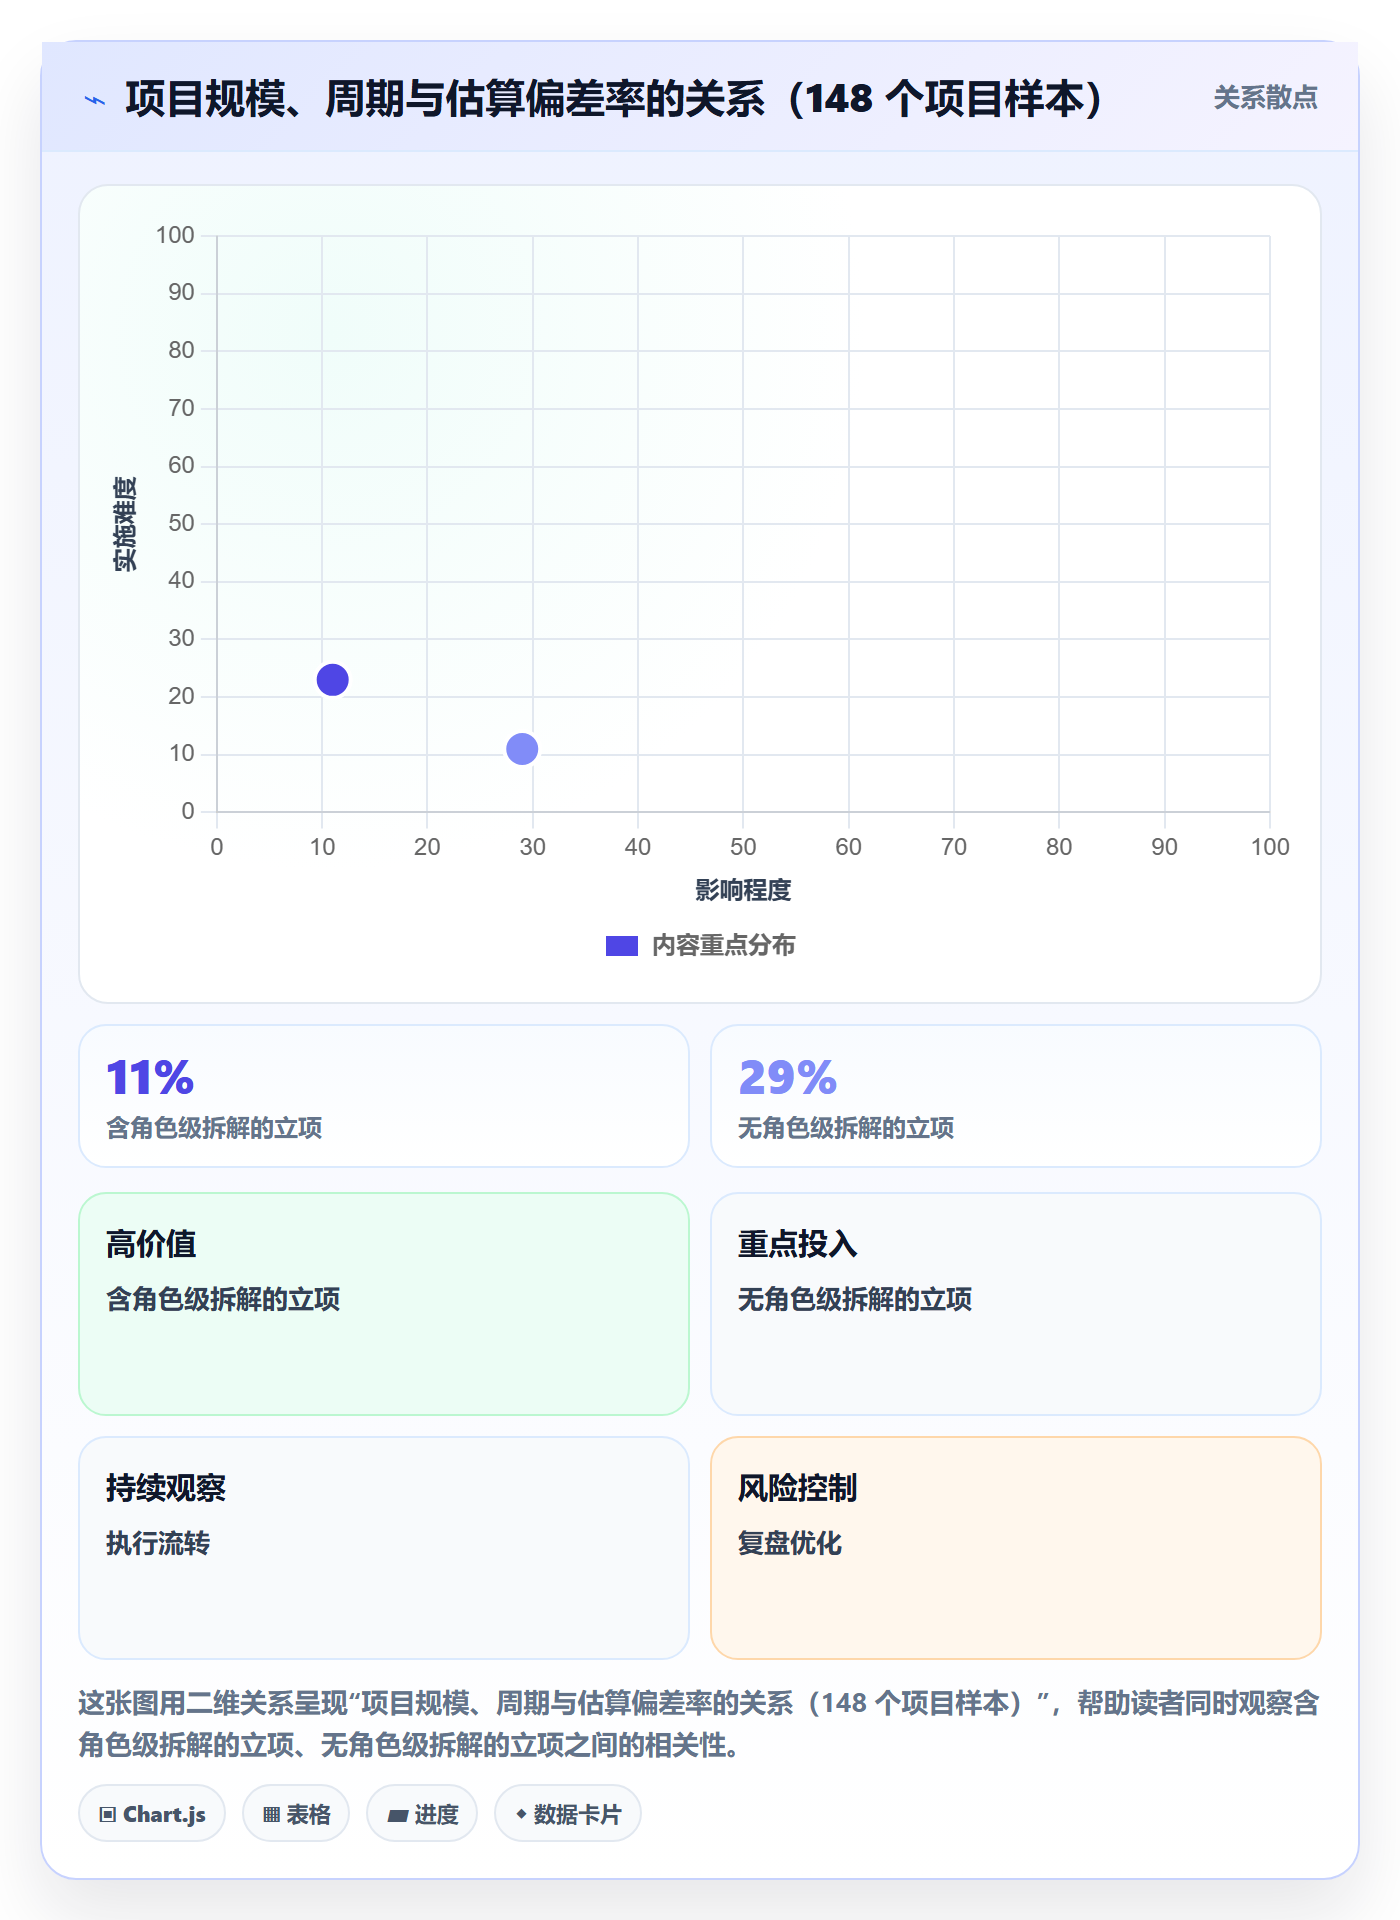Open the 29% stat card
Viewport: 1400px width, 1920px height.
click(x=1016, y=1096)
